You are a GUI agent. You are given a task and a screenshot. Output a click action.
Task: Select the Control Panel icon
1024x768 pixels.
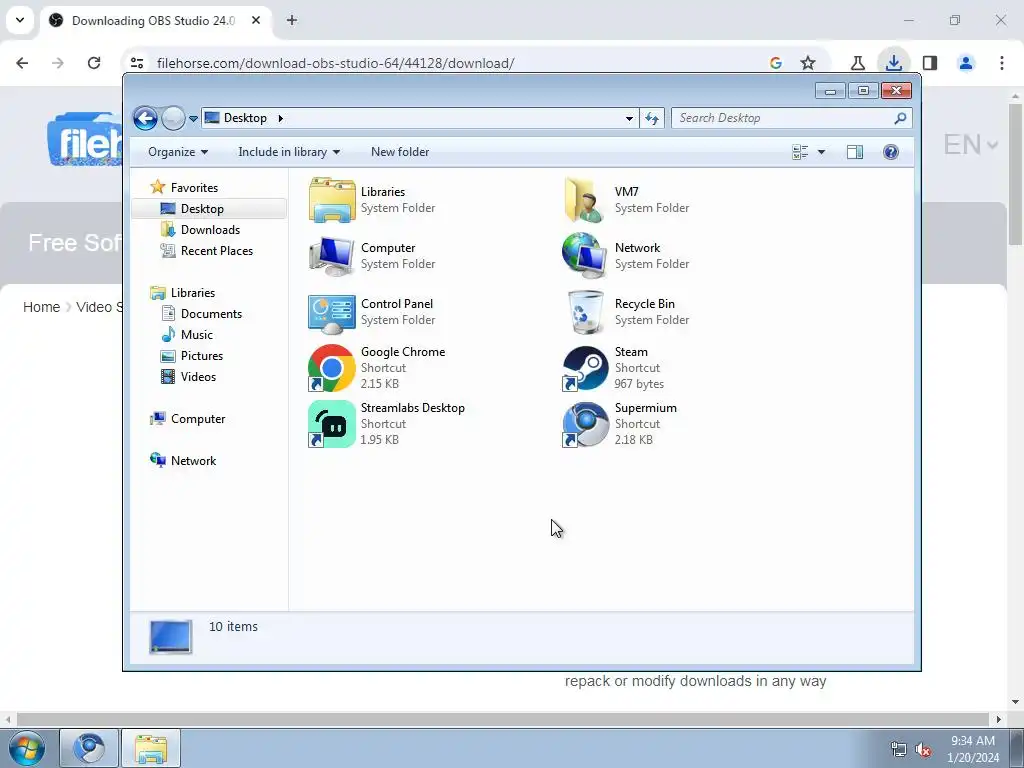coord(332,313)
